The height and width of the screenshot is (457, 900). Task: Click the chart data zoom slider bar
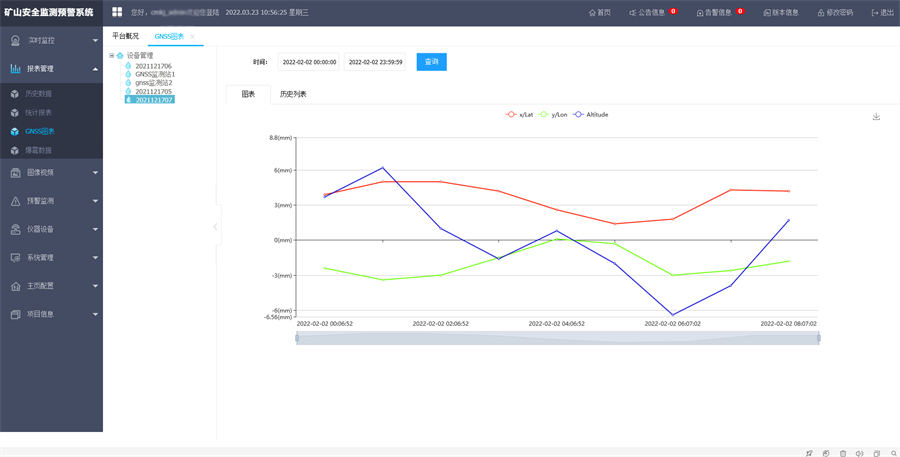pos(557,338)
